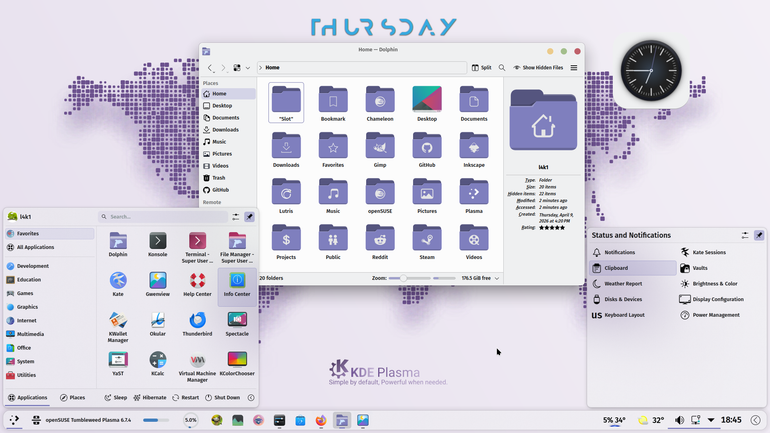Screen dimensions: 770x433
Task: Select Multimedia category in launcher
Action: pyautogui.click(x=50, y=334)
